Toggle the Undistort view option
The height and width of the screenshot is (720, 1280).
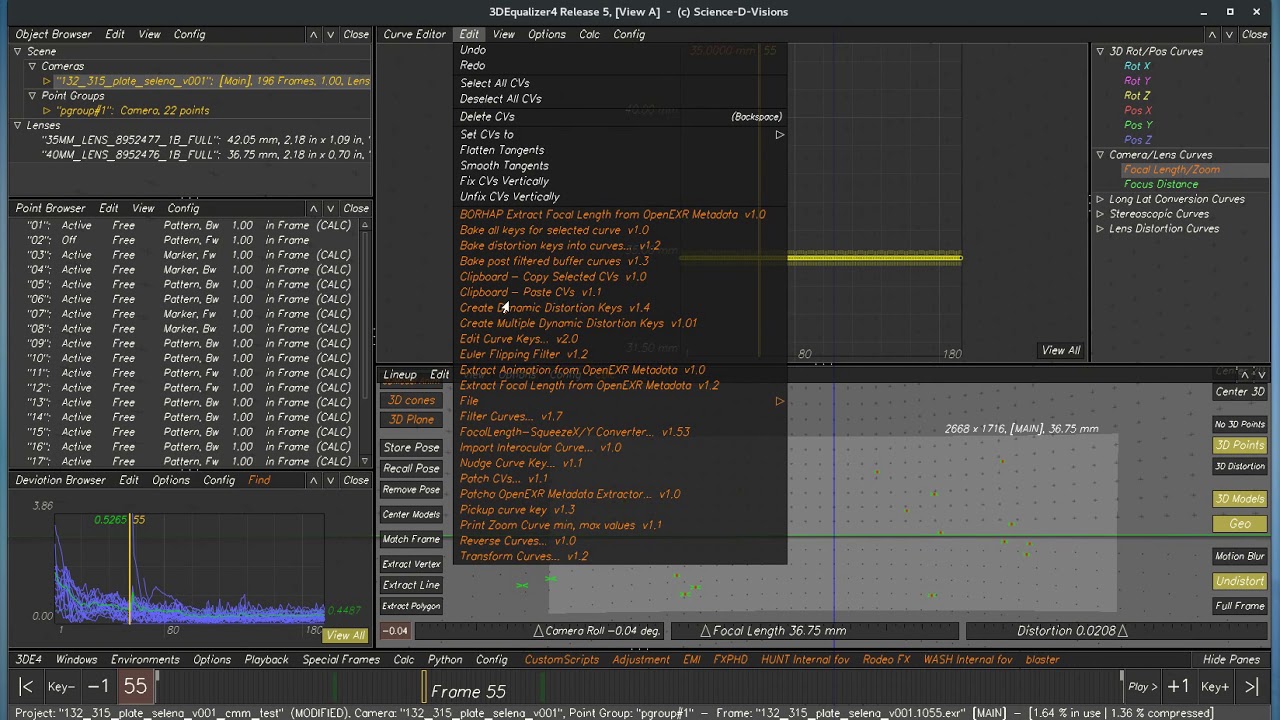click(x=1239, y=581)
